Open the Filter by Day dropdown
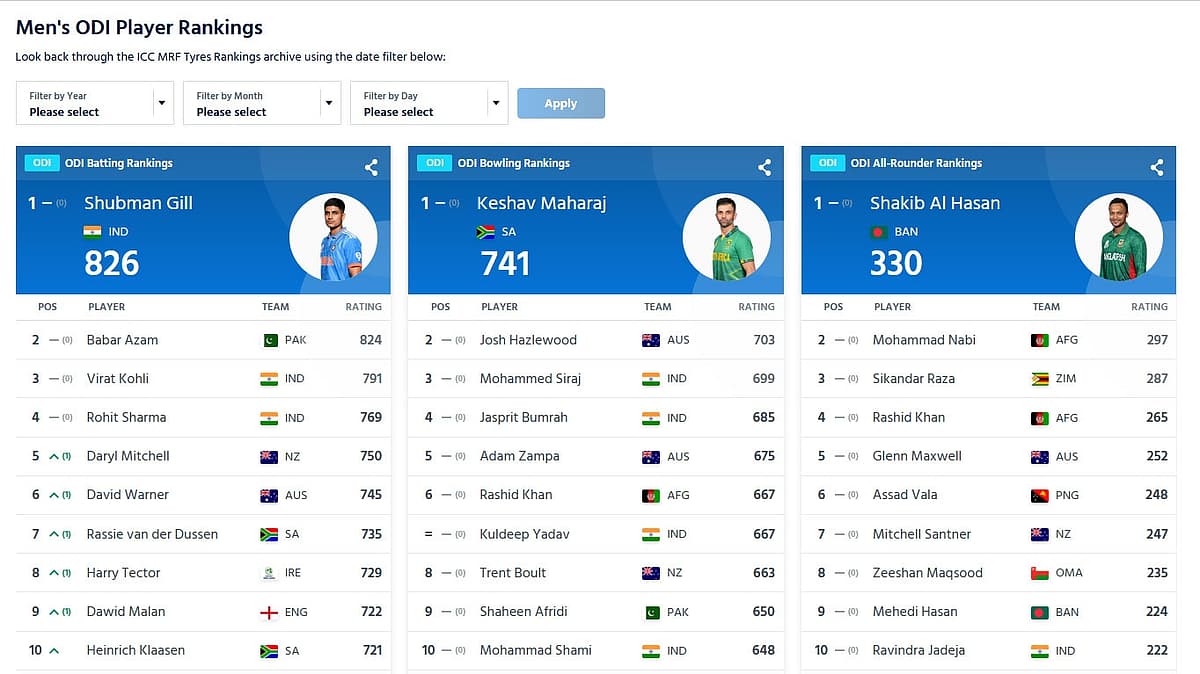This screenshot has width=1200, height=674. tap(429, 103)
